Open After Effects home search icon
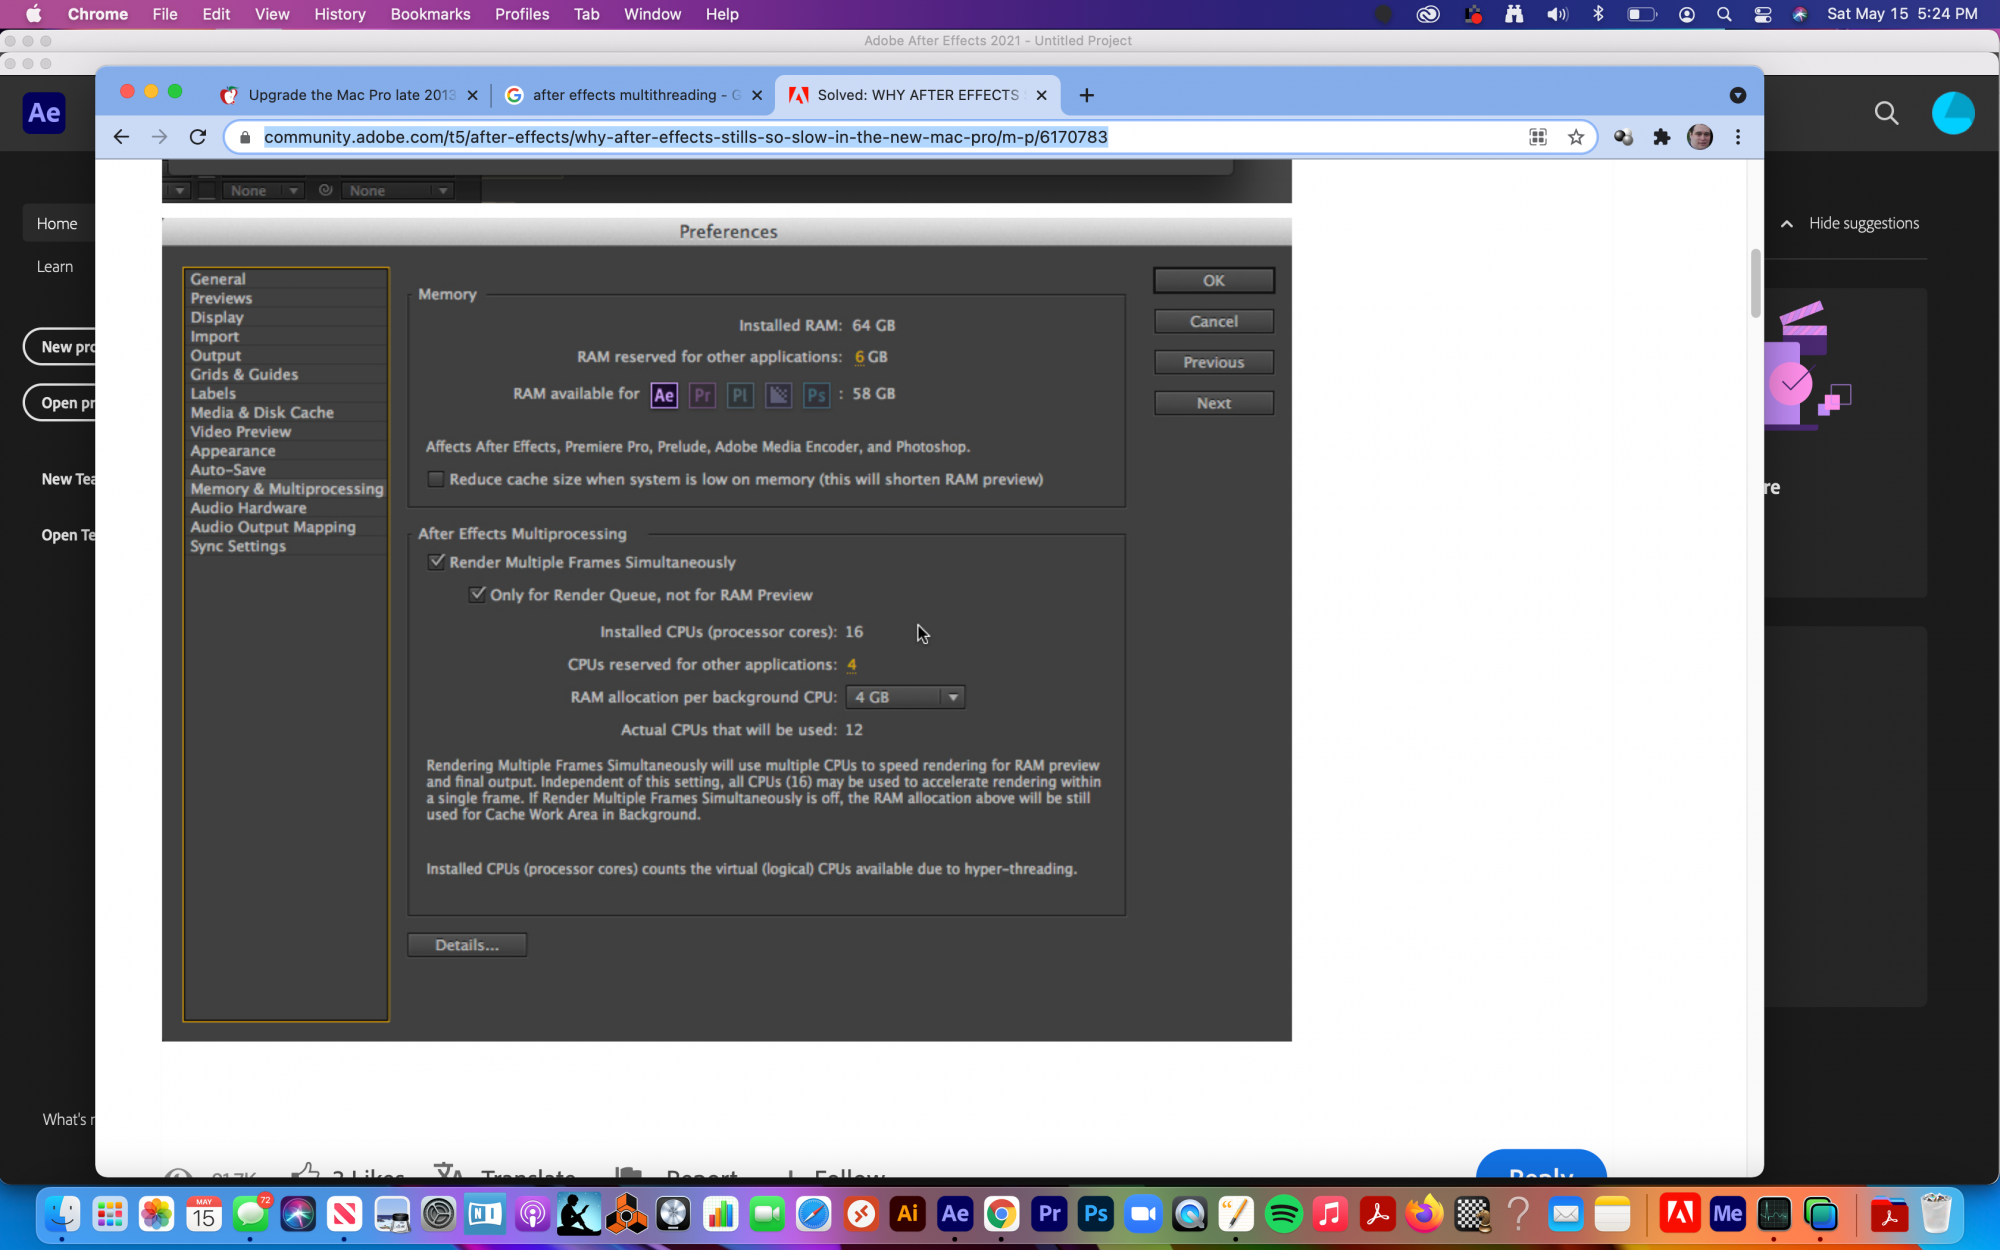Image resolution: width=2000 pixels, height=1250 pixels. click(1886, 113)
